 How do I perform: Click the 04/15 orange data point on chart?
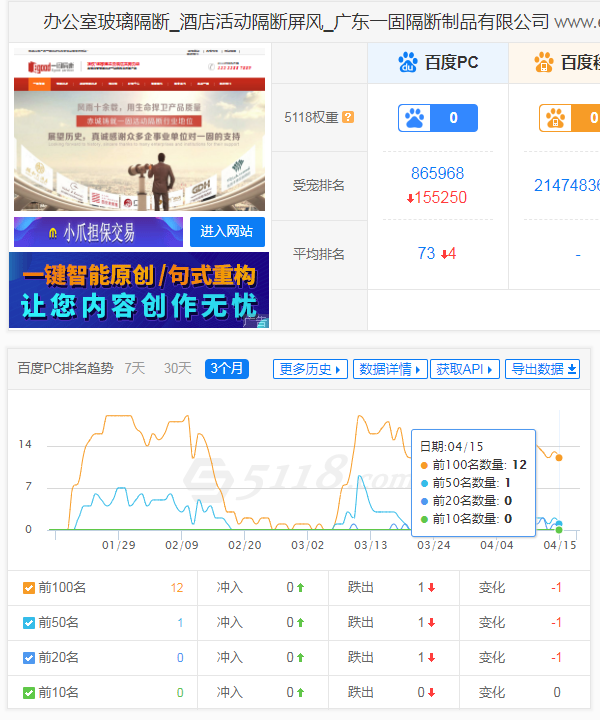pos(559,458)
